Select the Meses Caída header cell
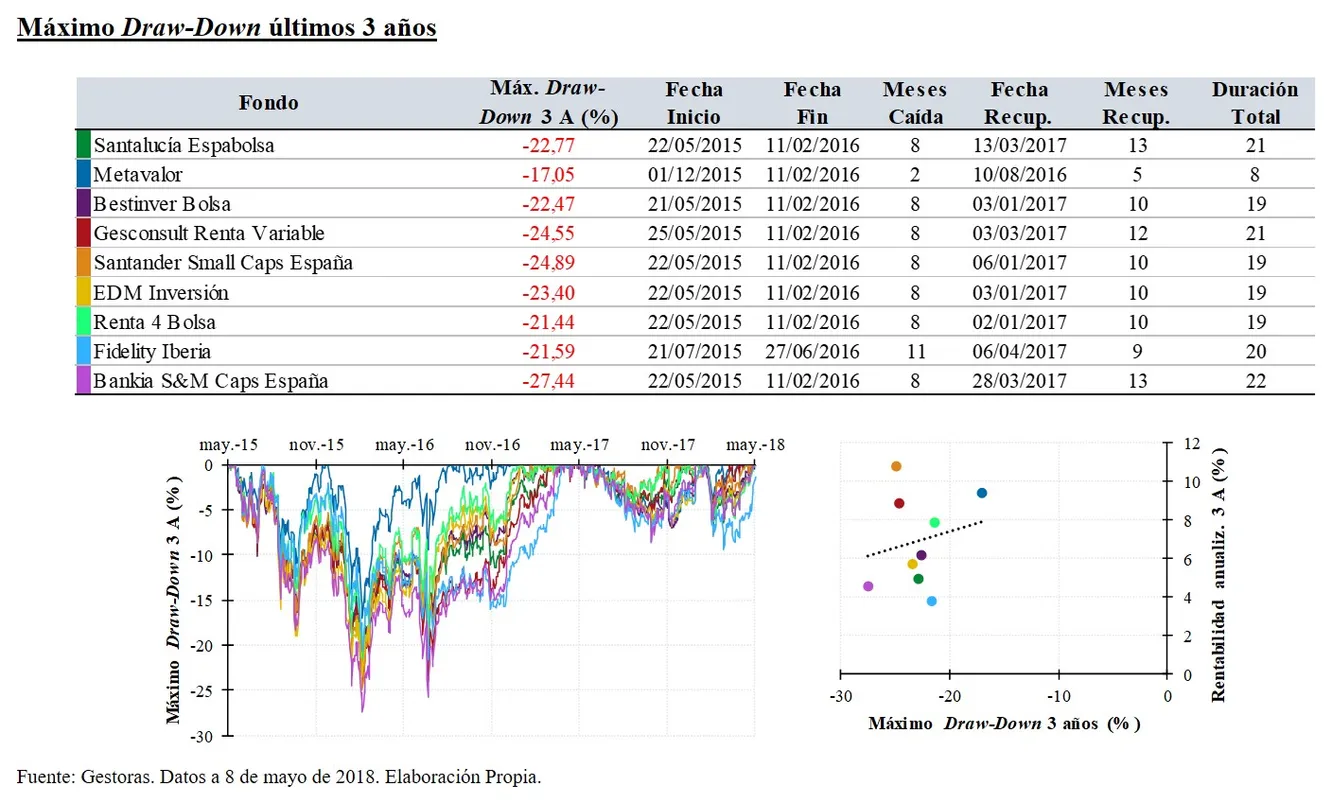 (x=914, y=103)
